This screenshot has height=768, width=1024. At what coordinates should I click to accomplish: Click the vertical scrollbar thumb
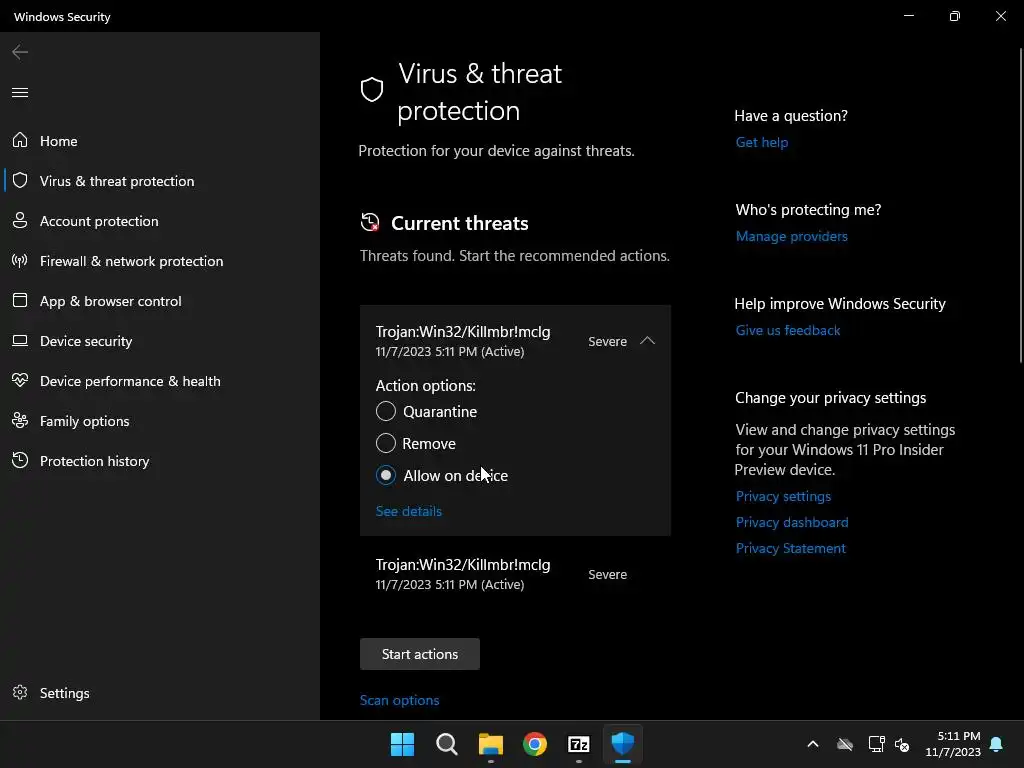1021,204
